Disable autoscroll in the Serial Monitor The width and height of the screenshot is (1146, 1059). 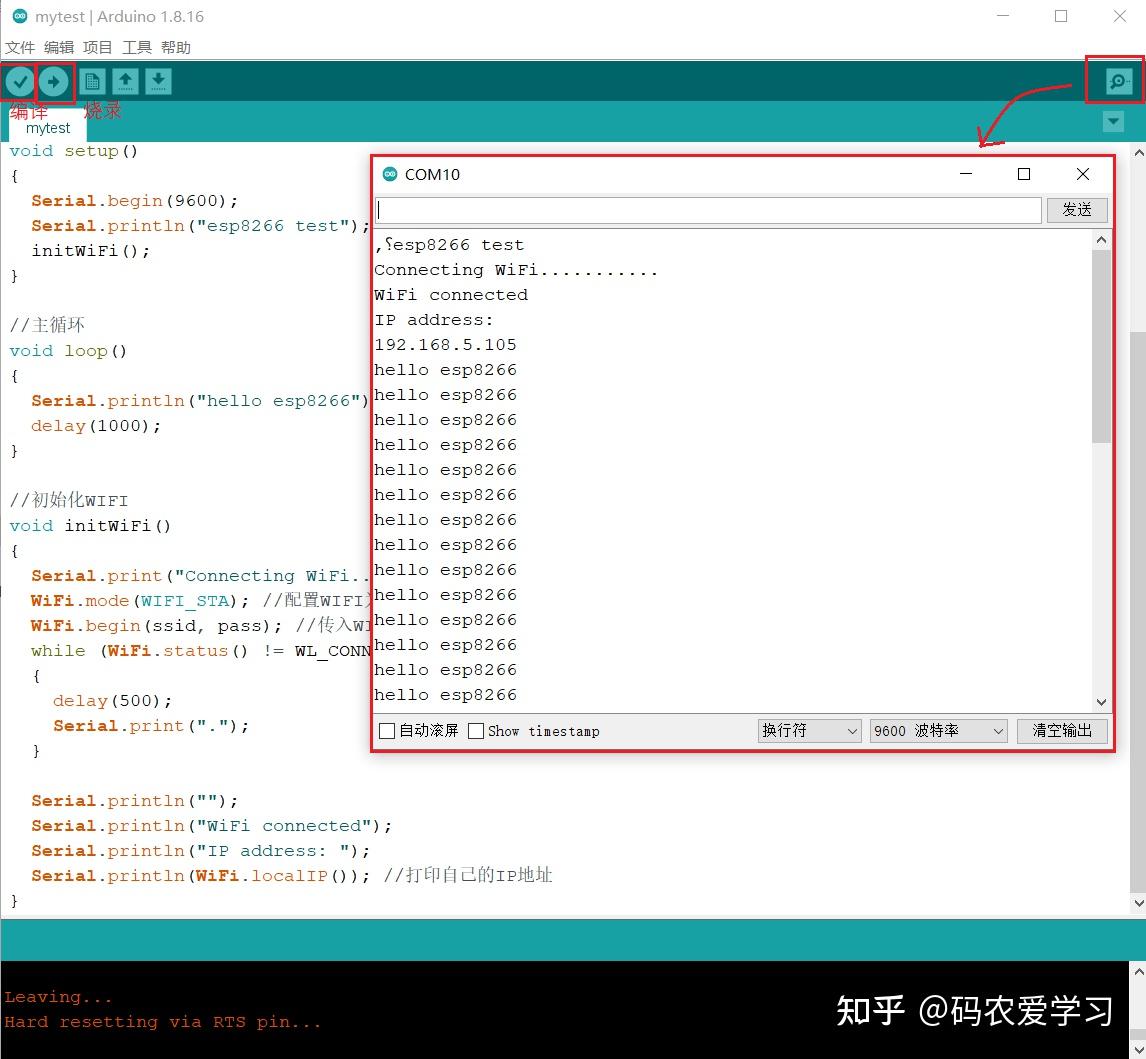pos(386,731)
